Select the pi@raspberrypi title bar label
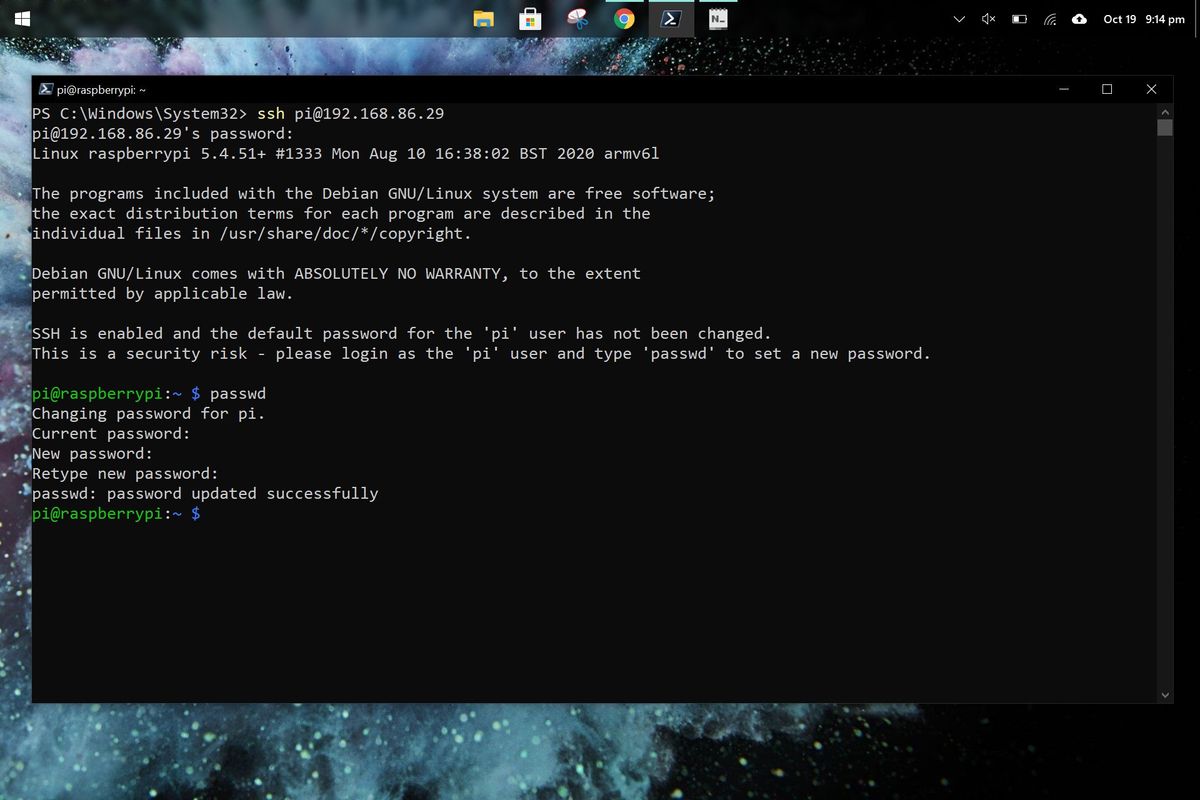This screenshot has width=1200, height=800. 100,88
